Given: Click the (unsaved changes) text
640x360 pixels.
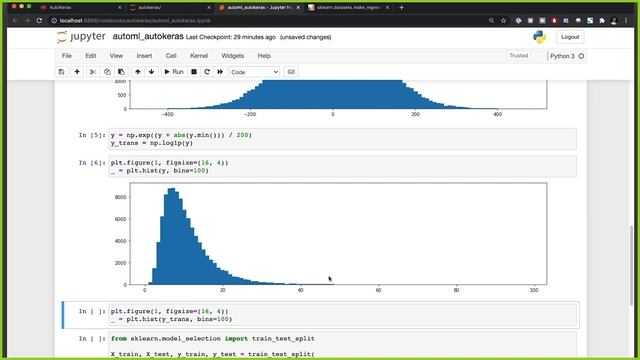Looking at the screenshot, I should tap(305, 37).
